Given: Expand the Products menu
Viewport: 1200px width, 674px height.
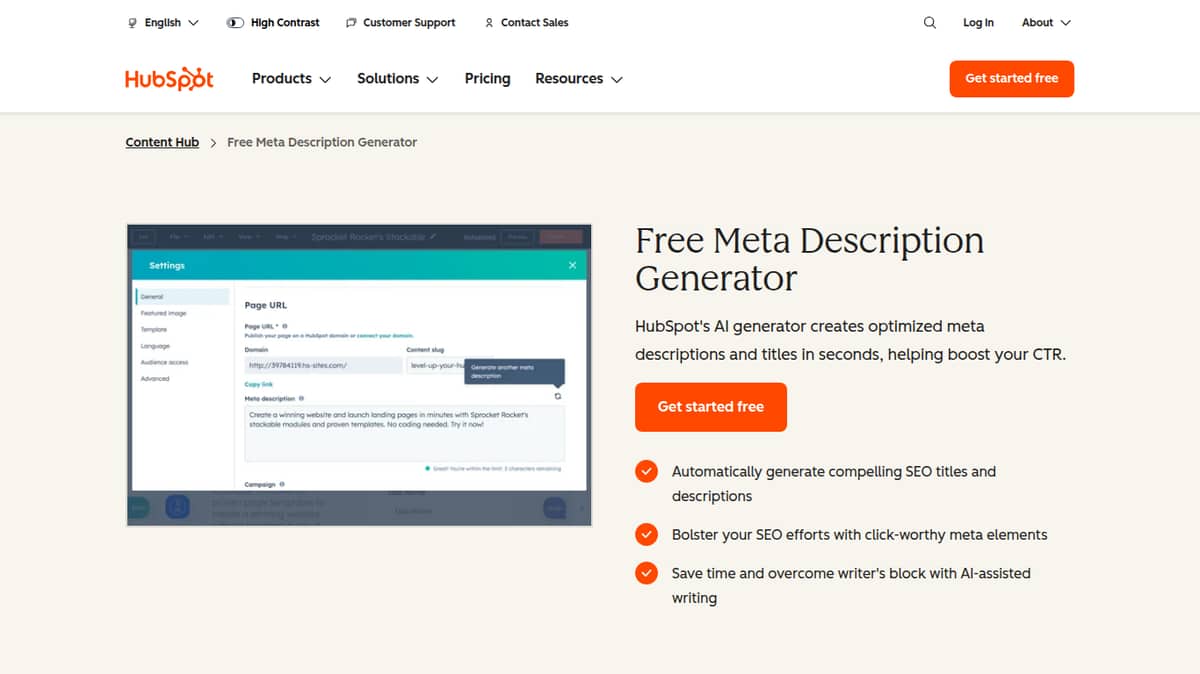Looking at the screenshot, I should click(x=291, y=78).
